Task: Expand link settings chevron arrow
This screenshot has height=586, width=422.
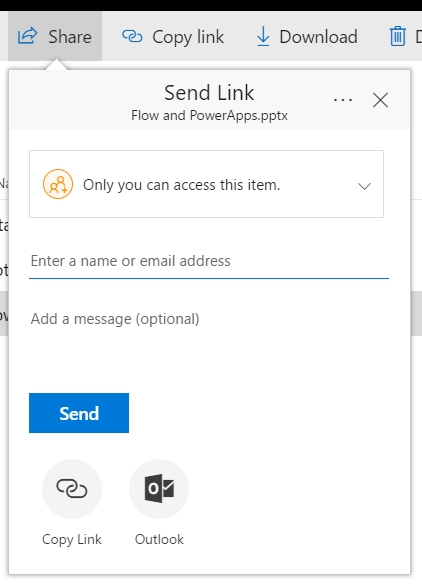Action: (364, 186)
